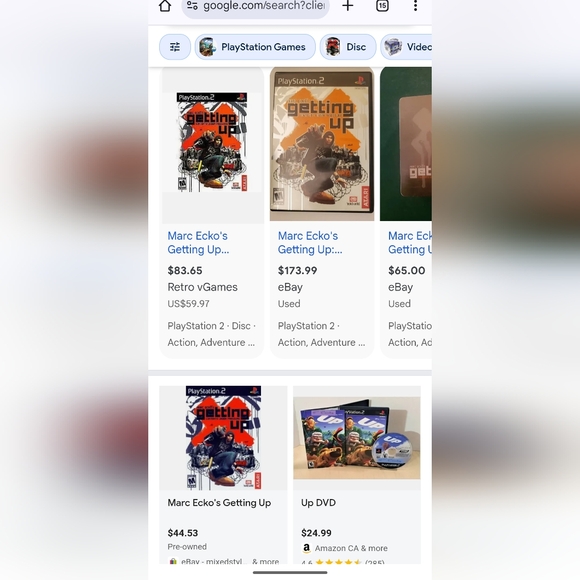Tap the browser home icon
Image resolution: width=580 pixels, height=580 pixels.
click(165, 6)
